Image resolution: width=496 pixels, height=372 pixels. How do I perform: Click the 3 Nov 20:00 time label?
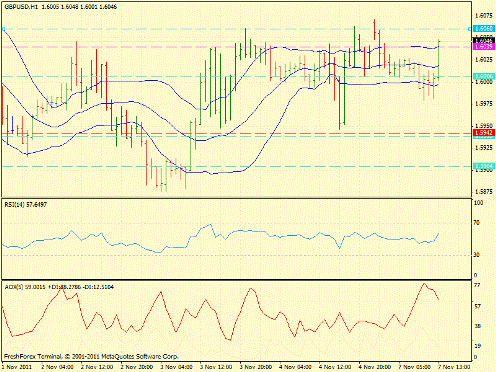(256, 367)
